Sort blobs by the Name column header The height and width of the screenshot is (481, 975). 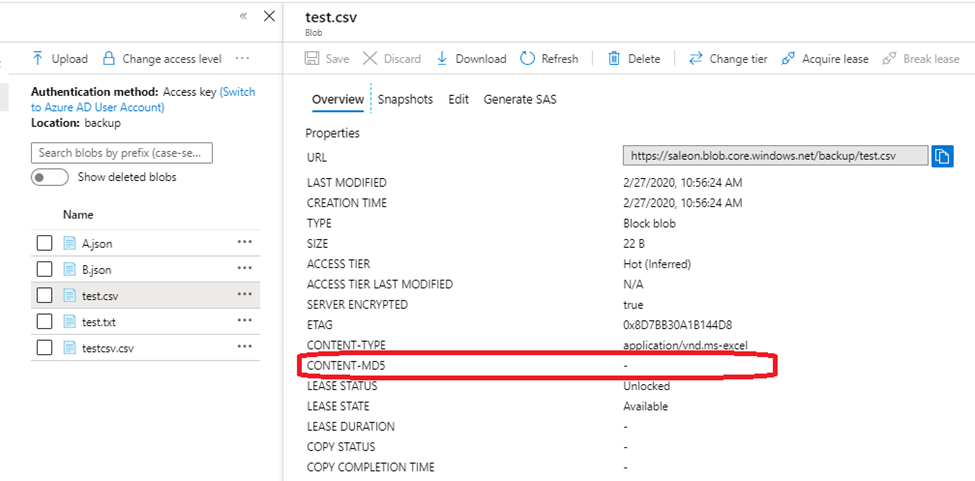coord(78,215)
